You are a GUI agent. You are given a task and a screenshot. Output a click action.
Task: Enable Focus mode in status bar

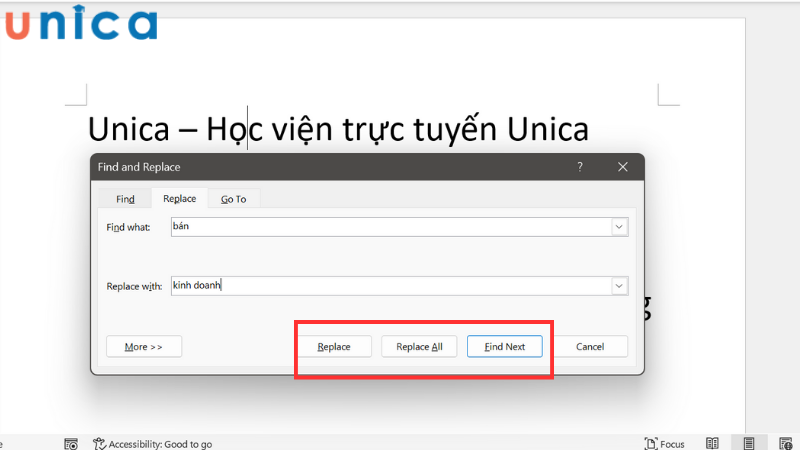coord(664,444)
